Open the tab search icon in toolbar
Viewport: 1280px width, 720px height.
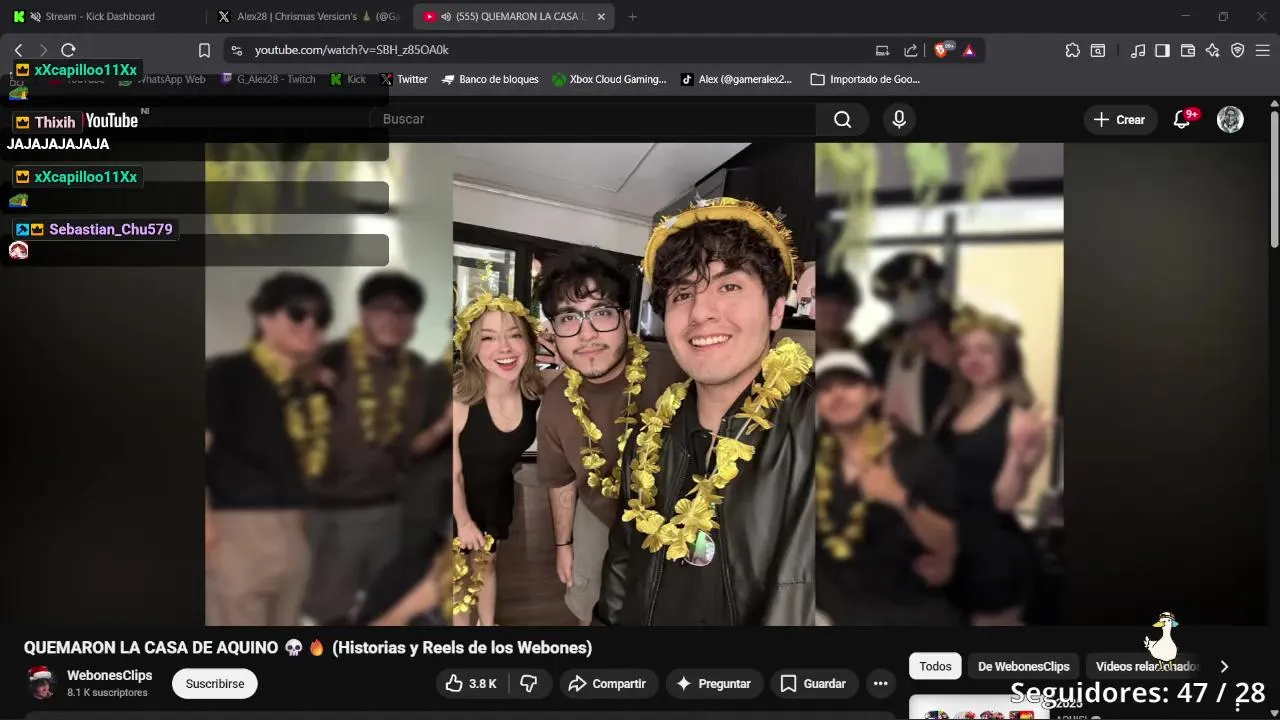(x=1098, y=50)
